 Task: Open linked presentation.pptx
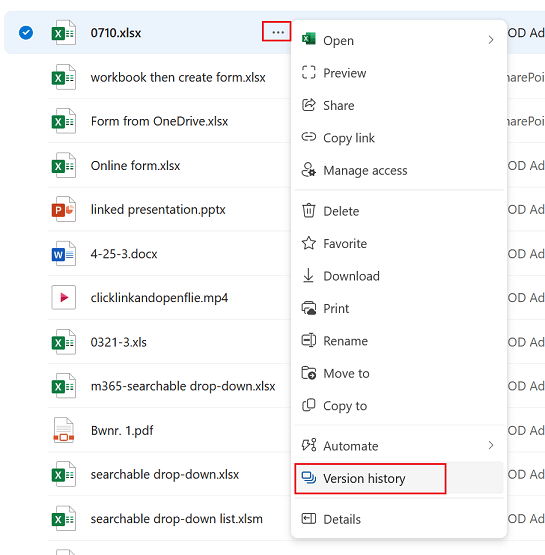click(158, 210)
